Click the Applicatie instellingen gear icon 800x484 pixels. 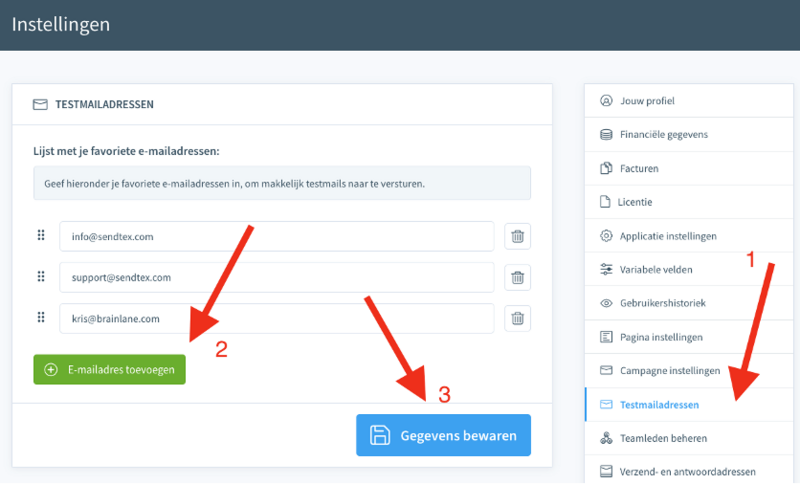click(x=605, y=236)
